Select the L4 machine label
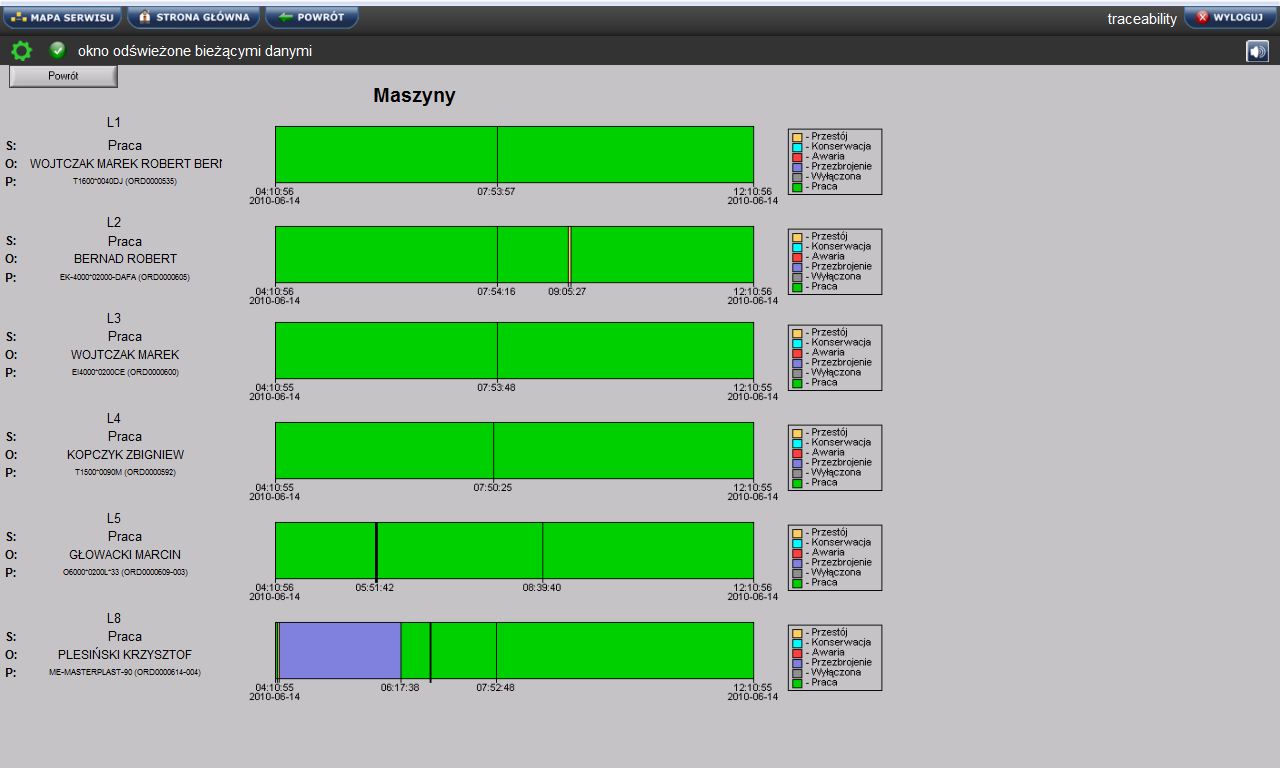 114,418
